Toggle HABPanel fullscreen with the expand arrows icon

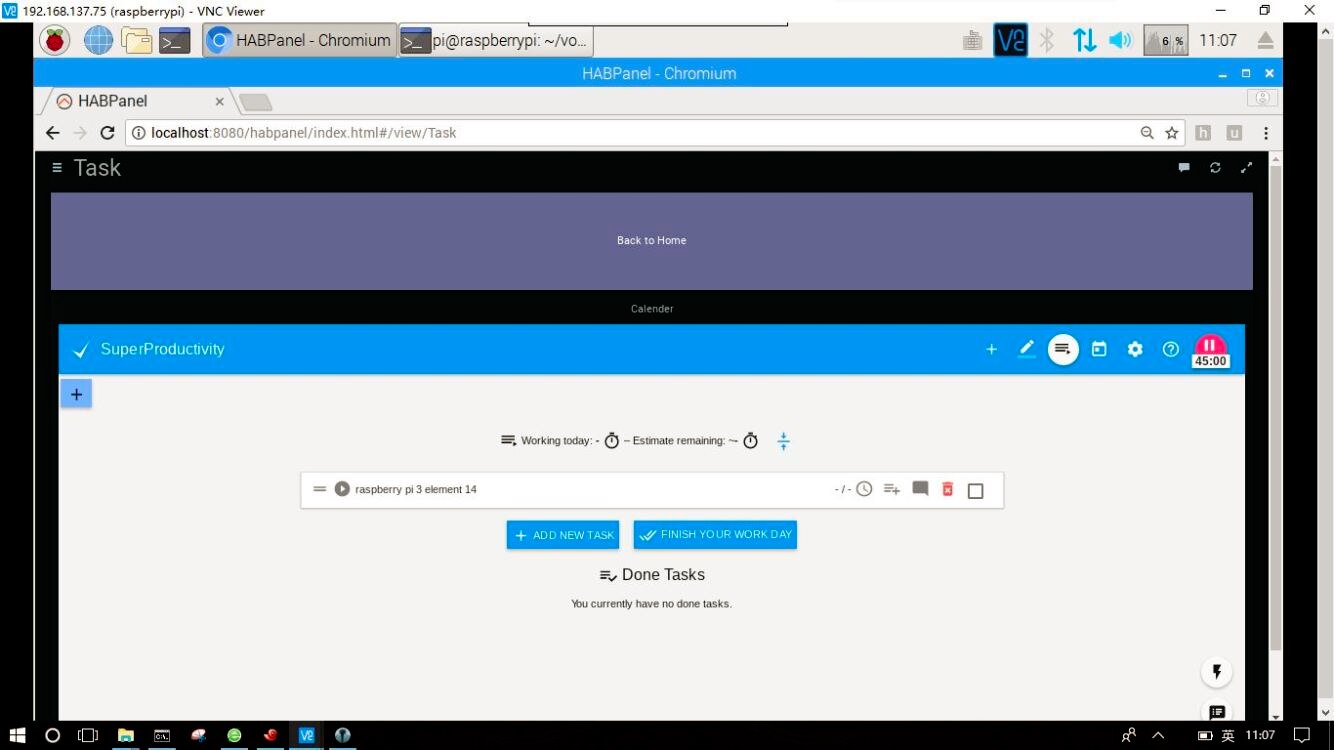click(1246, 168)
